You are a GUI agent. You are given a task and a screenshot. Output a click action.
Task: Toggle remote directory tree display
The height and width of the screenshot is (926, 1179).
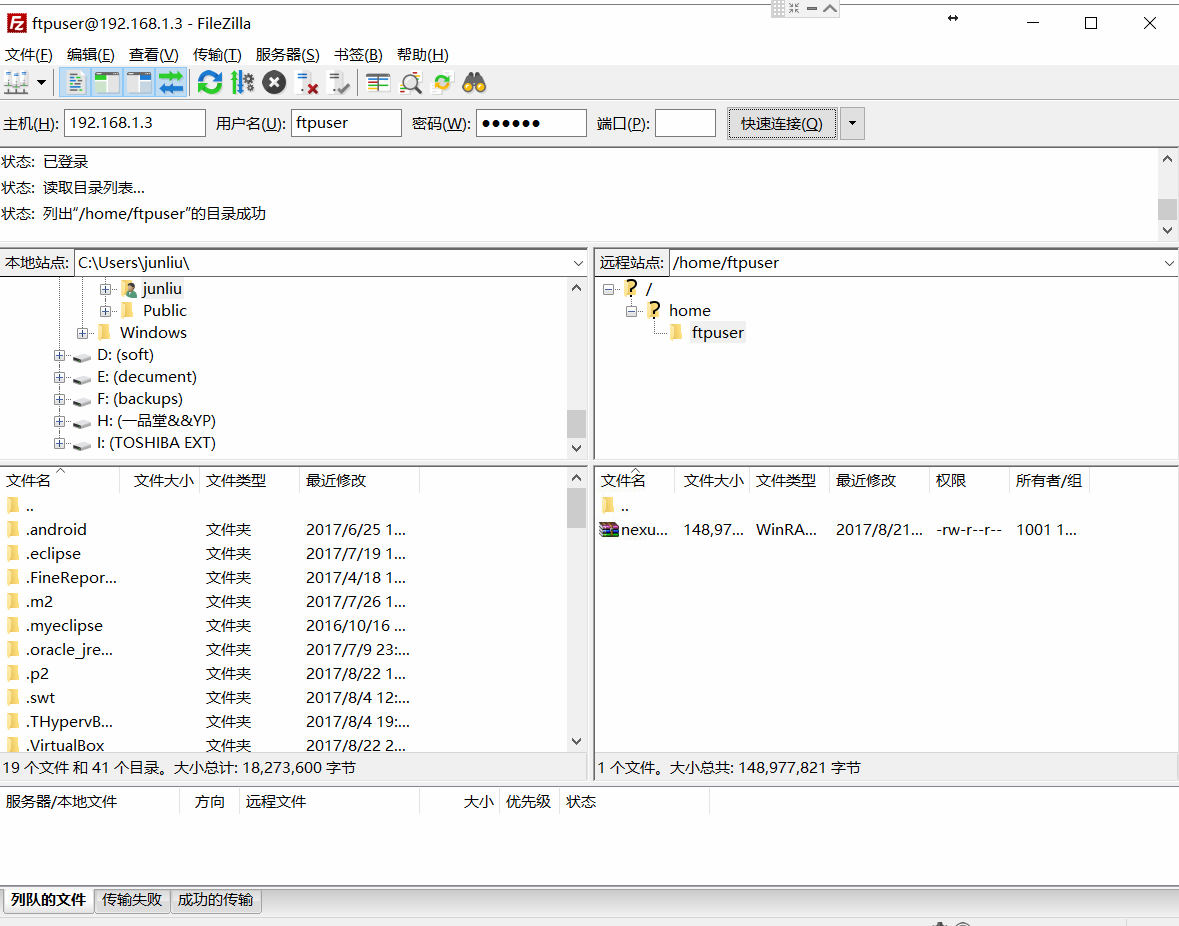click(x=139, y=83)
